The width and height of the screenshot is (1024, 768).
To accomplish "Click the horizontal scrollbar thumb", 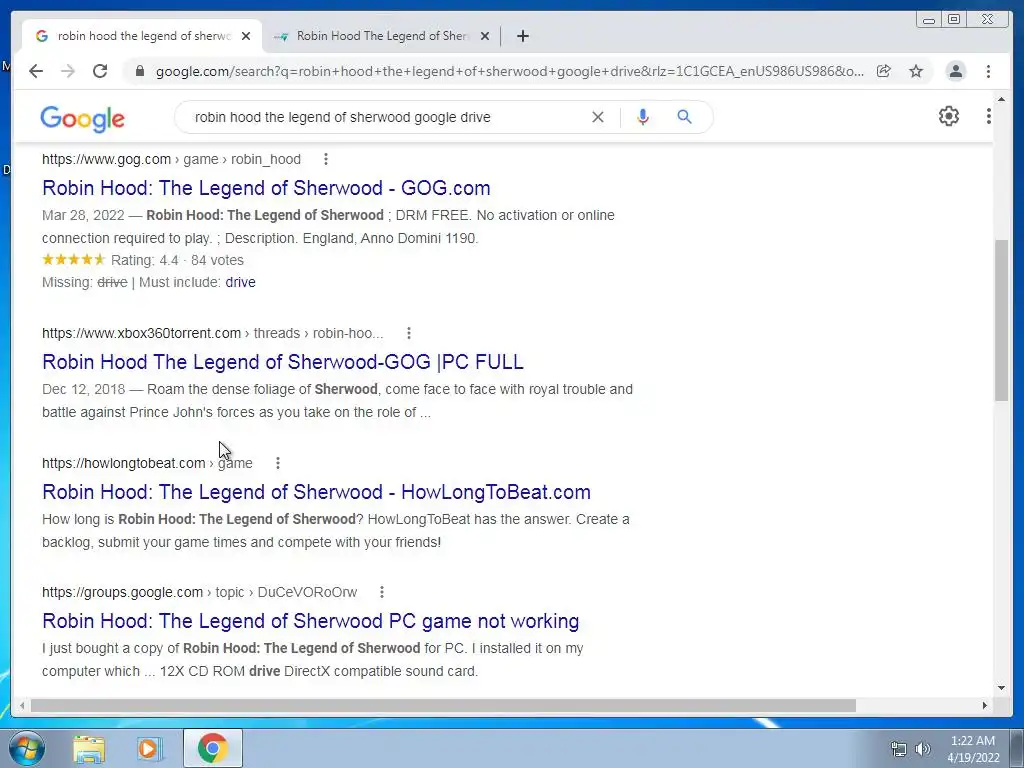I will tap(443, 705).
